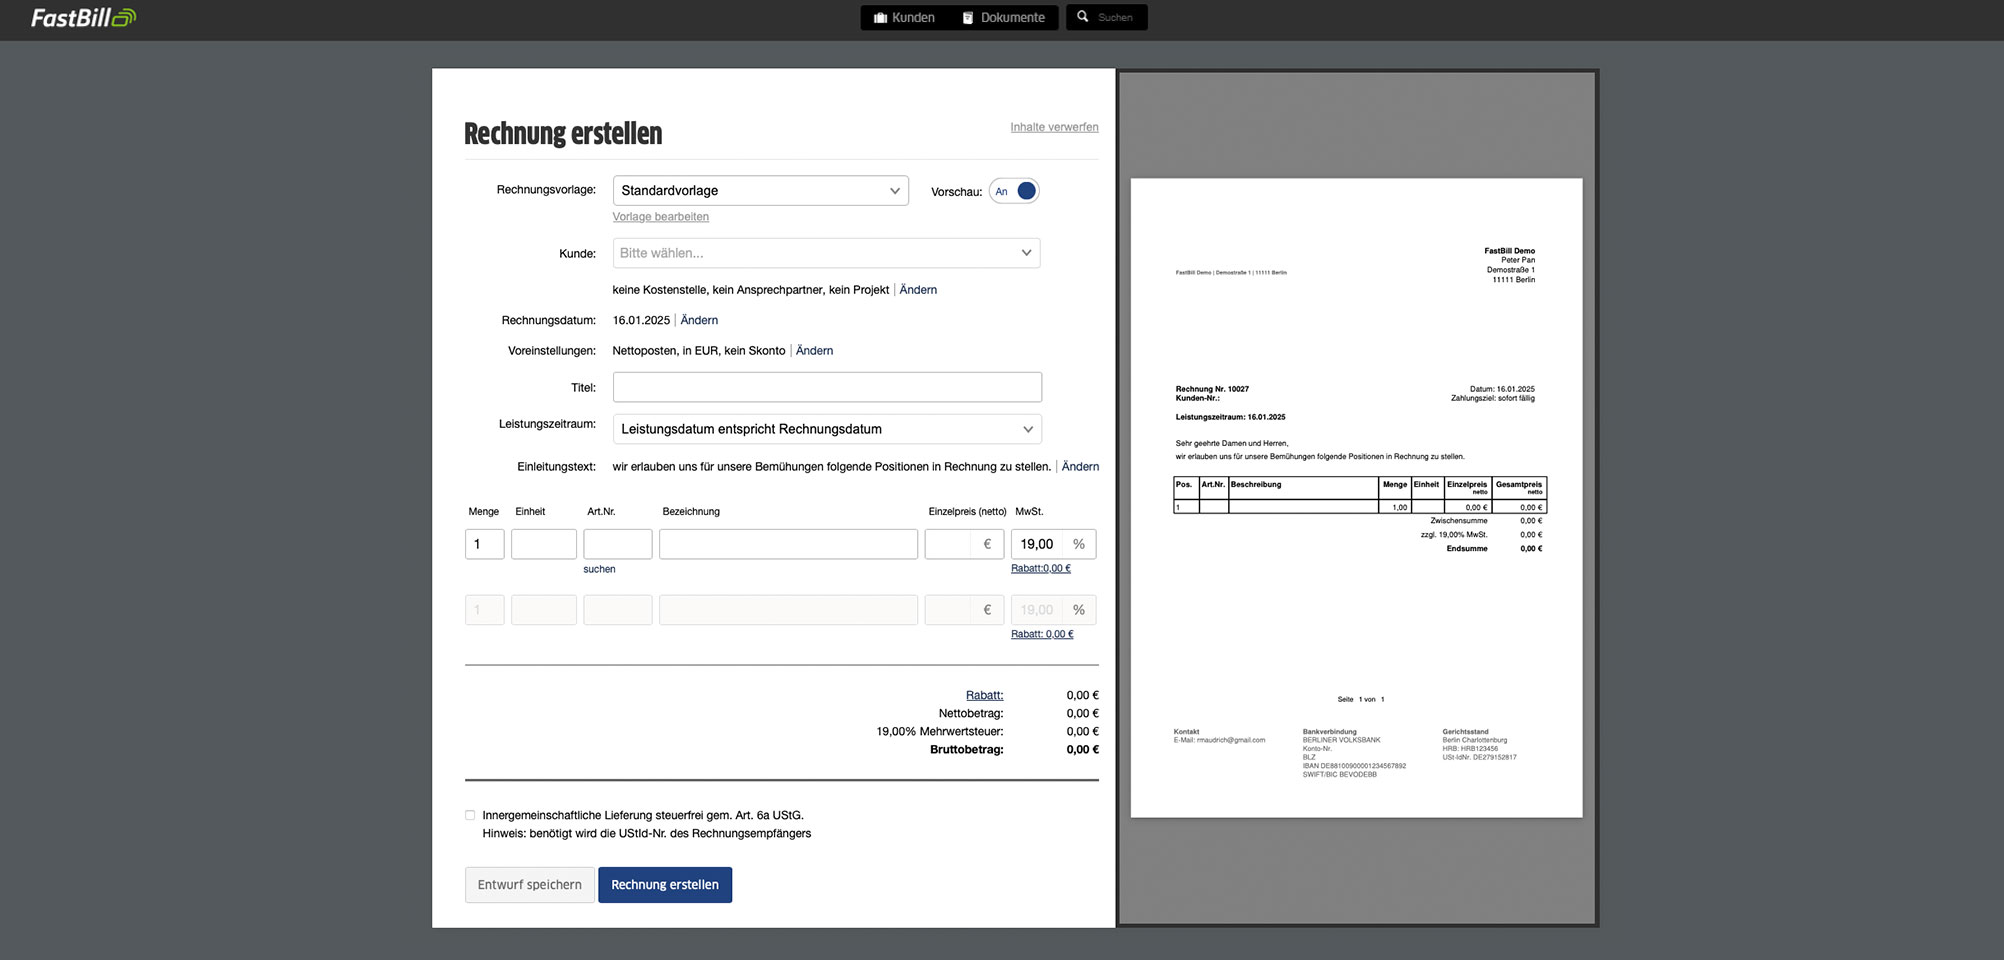This screenshot has height=960, width=2004.
Task: Click into the Titel input field
Action: click(x=827, y=387)
